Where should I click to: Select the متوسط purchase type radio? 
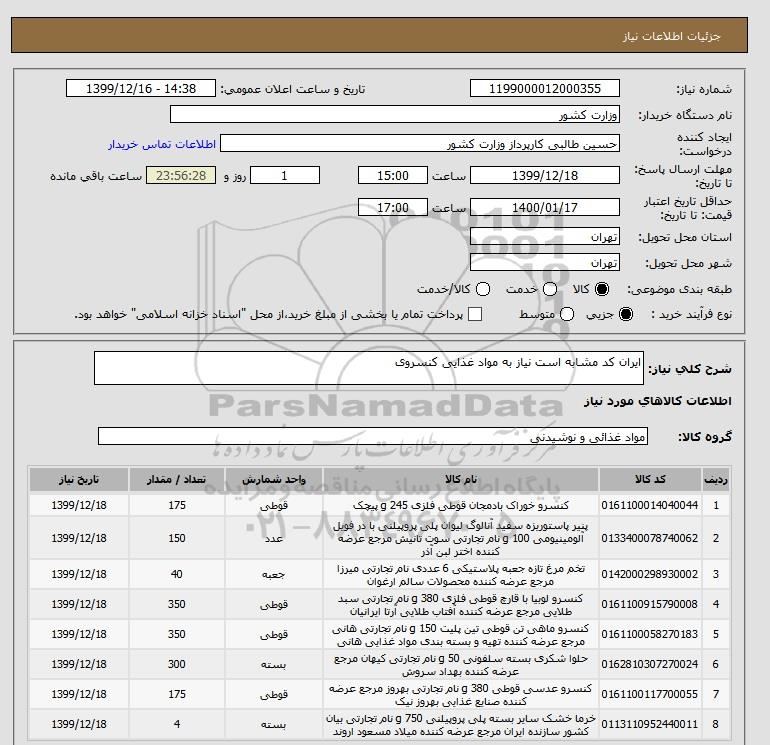click(567, 314)
